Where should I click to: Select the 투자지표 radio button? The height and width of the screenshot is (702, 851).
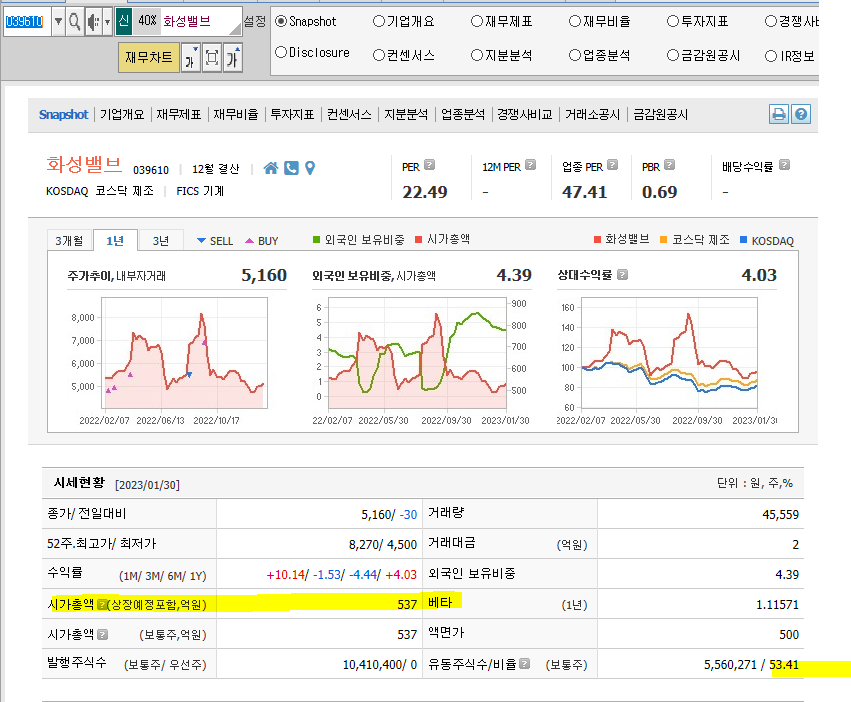(x=672, y=21)
